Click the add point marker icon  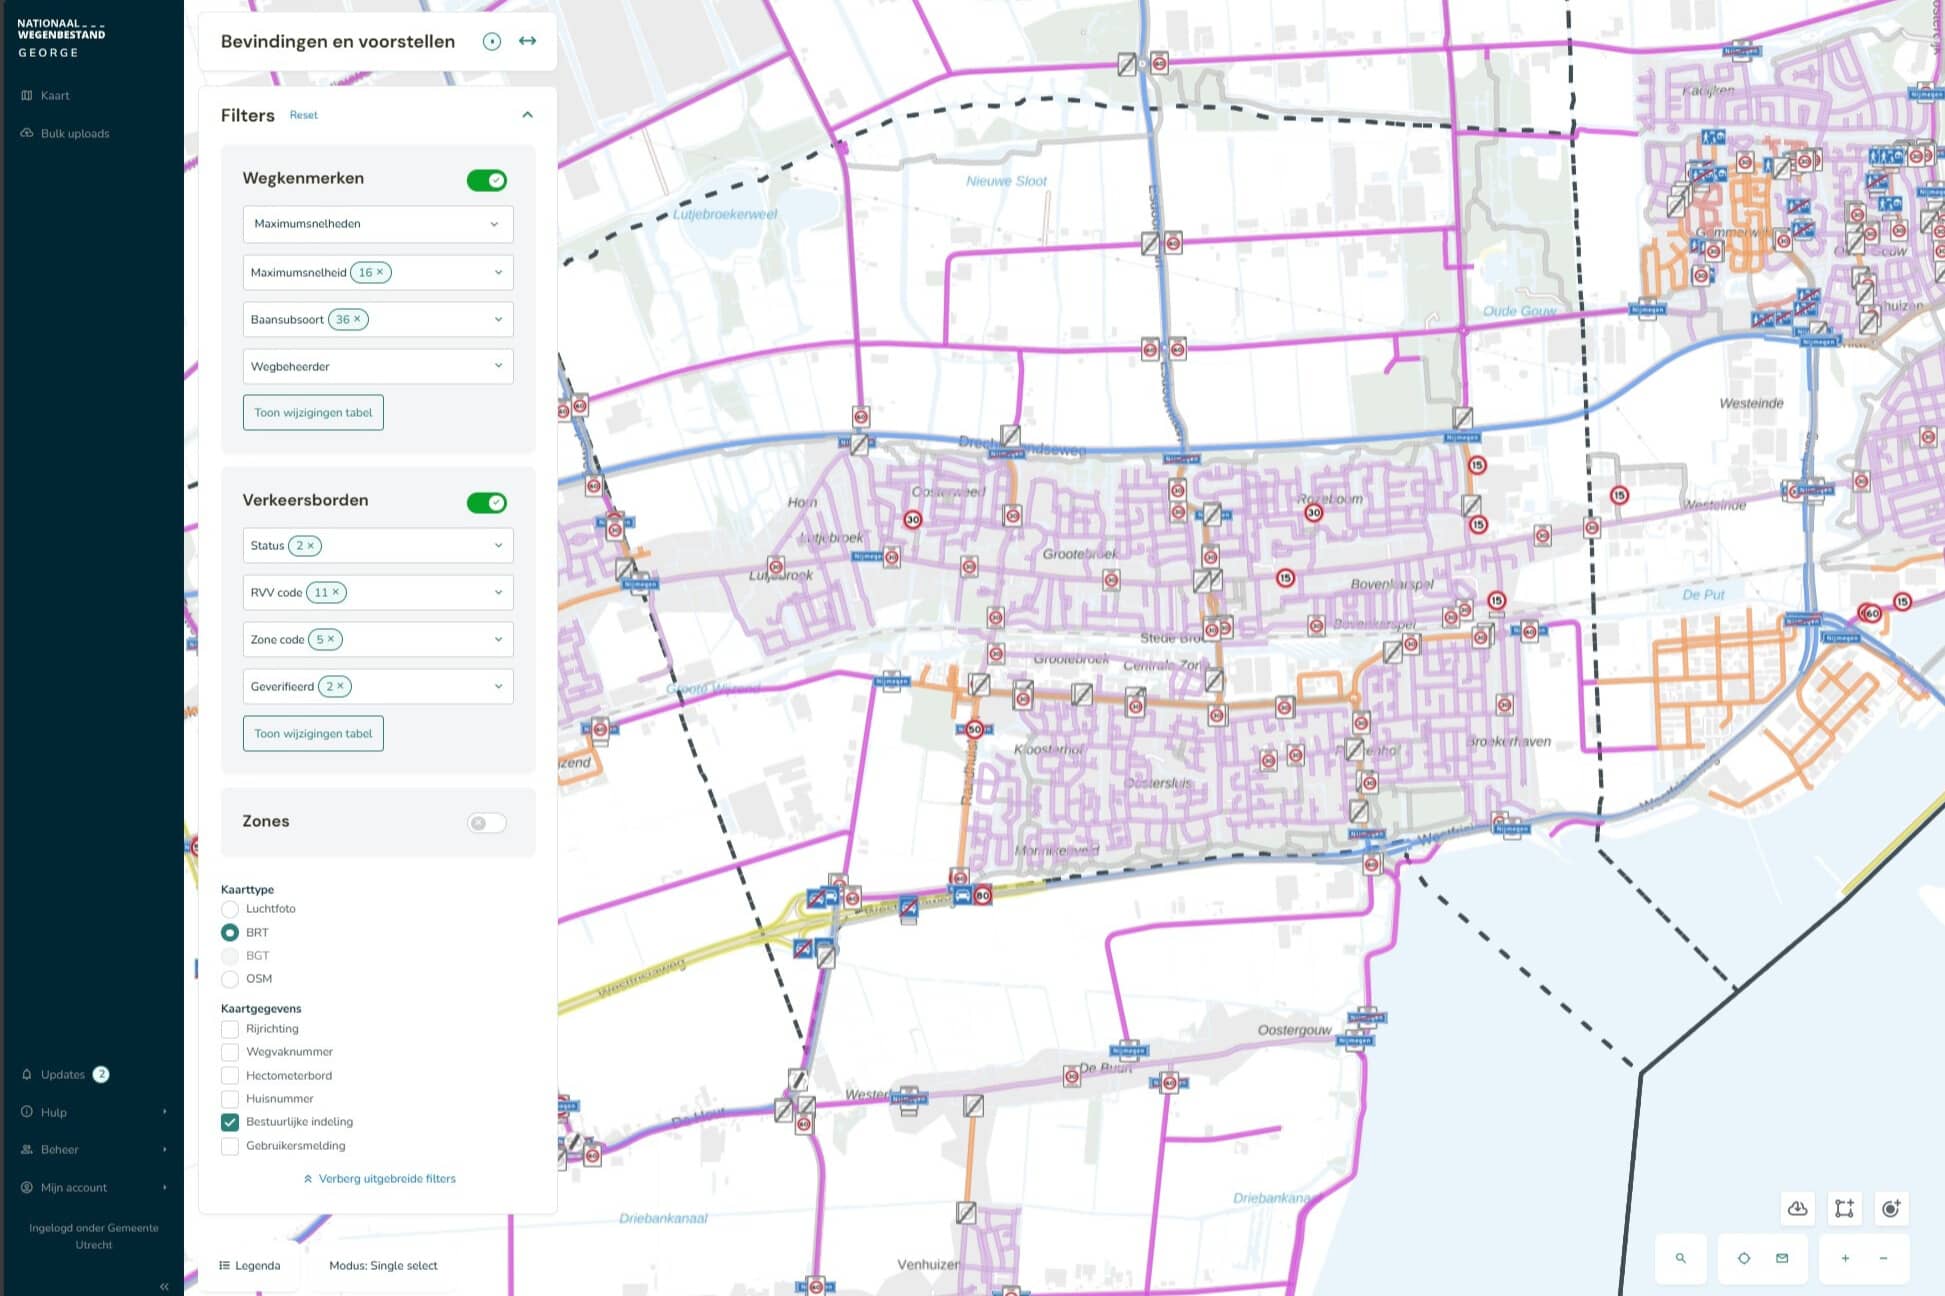(x=1890, y=1208)
